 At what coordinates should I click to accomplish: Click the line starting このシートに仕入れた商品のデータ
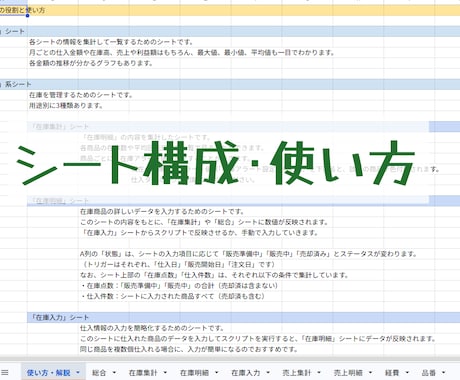coord(258,339)
